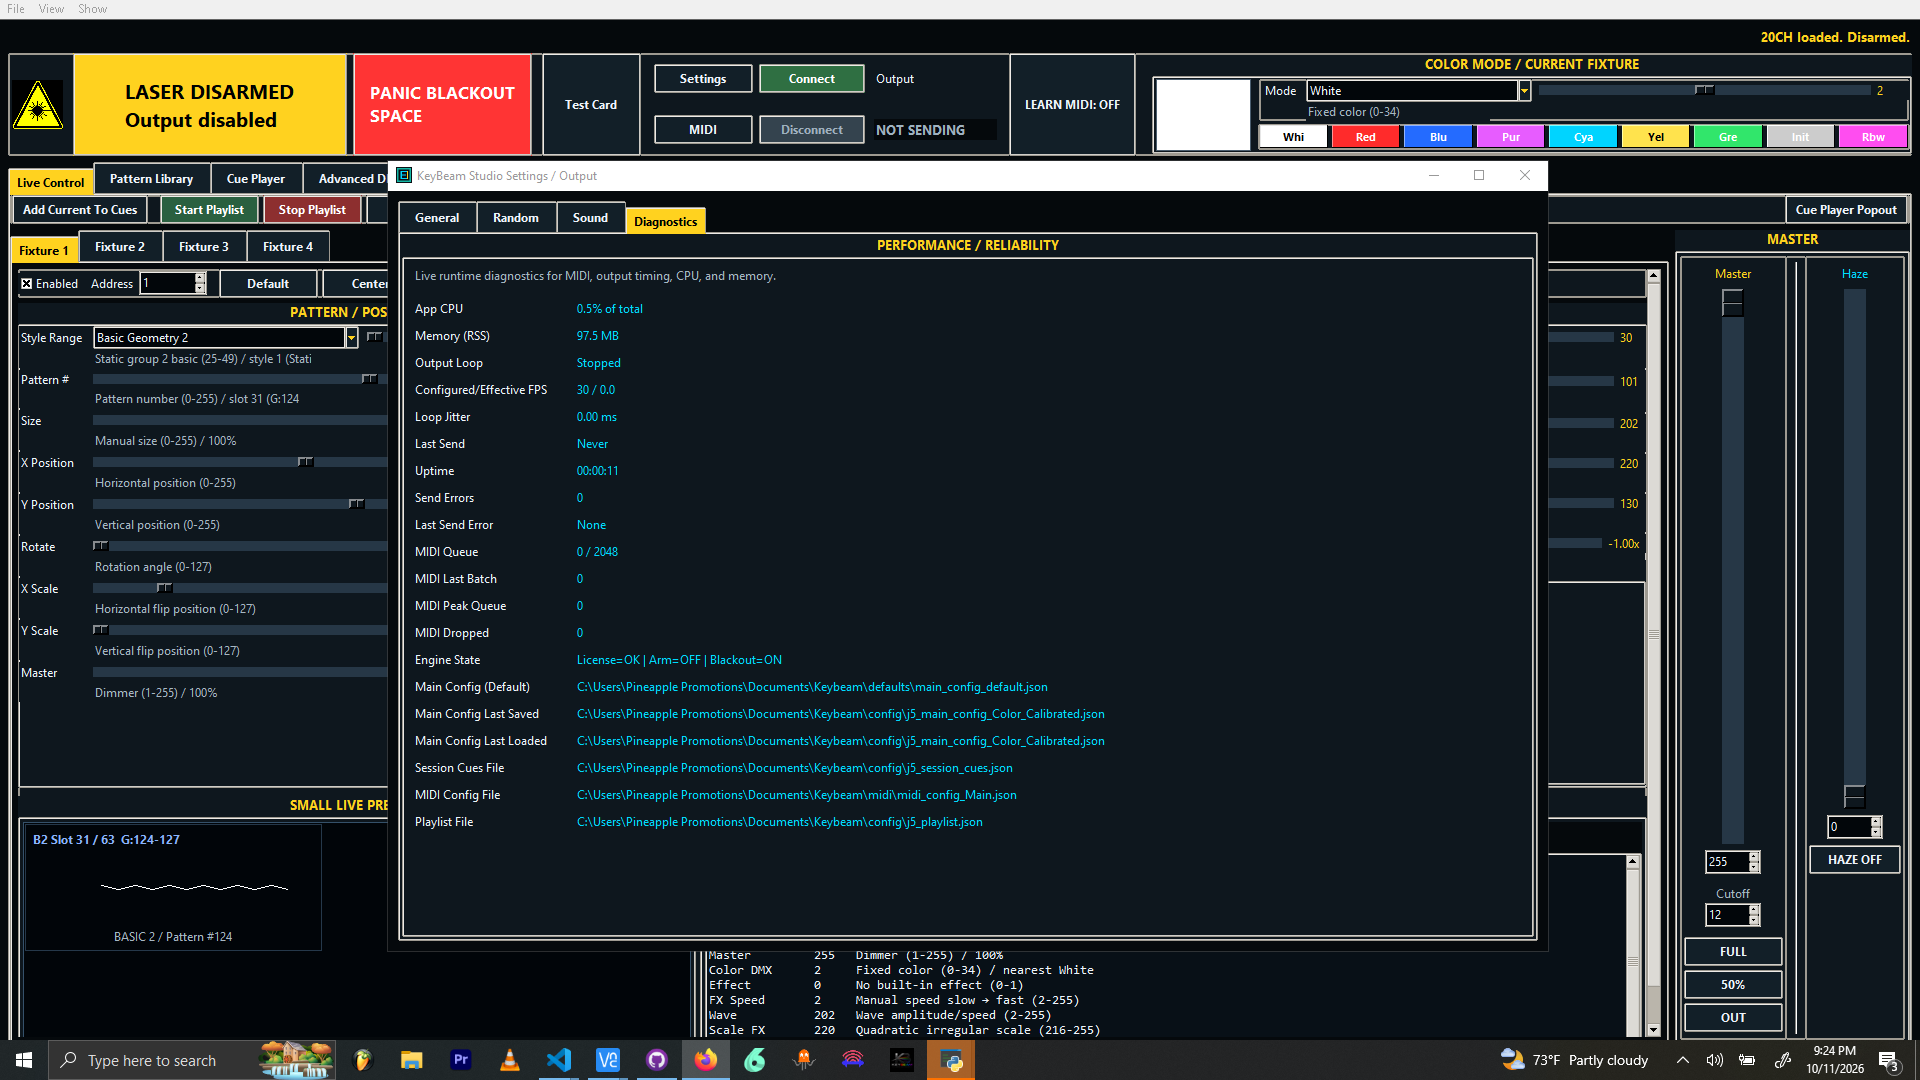Toggle the LEARN MIDI: OFF button
The width and height of the screenshot is (1920, 1080).
click(1072, 105)
